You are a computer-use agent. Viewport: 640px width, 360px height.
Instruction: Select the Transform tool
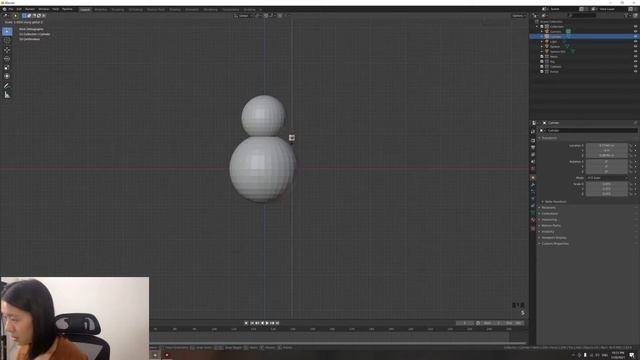click(7, 76)
